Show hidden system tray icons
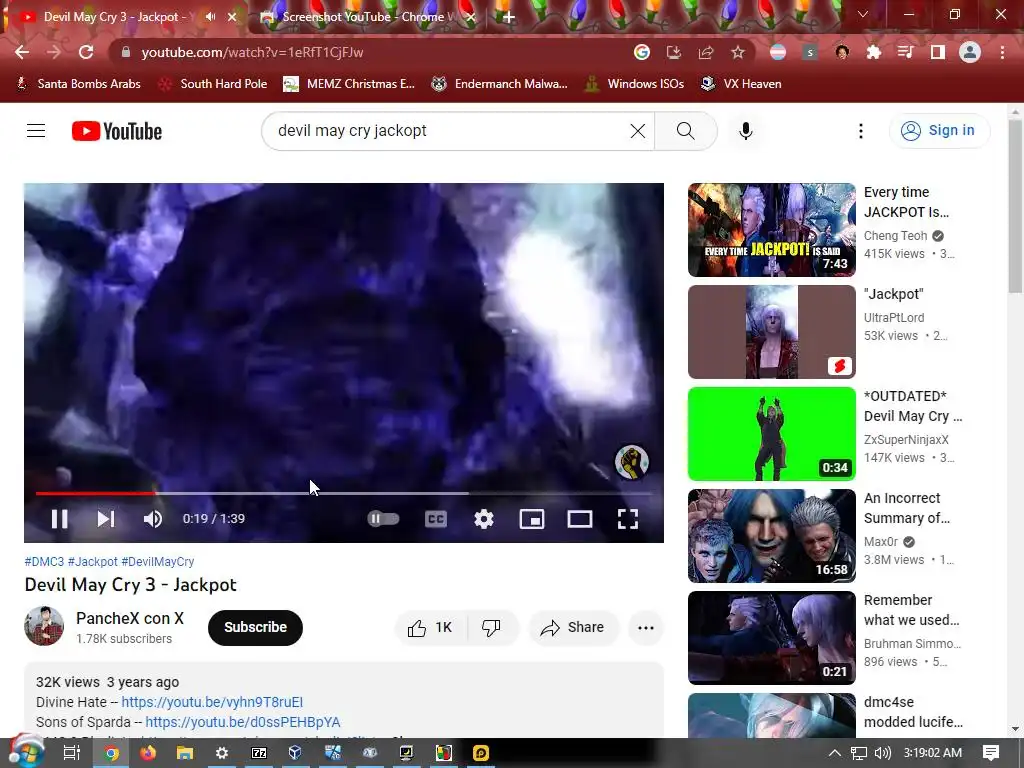Image resolution: width=1024 pixels, height=768 pixels. 835,753
